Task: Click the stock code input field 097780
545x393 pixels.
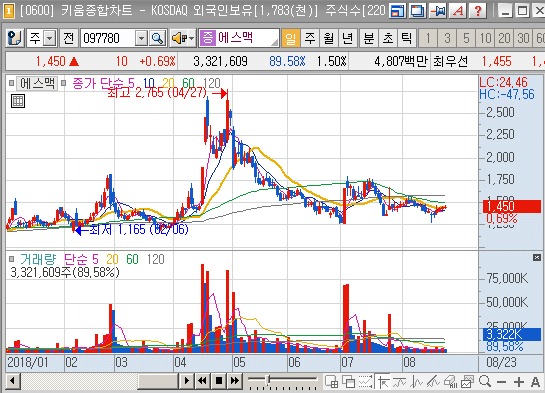Action: (x=108, y=38)
